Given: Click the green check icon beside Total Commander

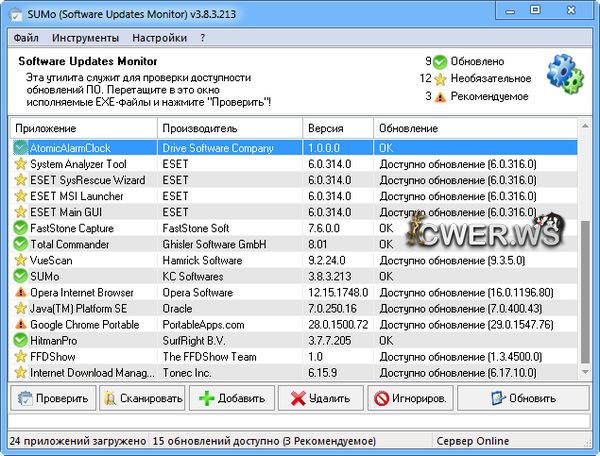Looking at the screenshot, I should coord(20,244).
